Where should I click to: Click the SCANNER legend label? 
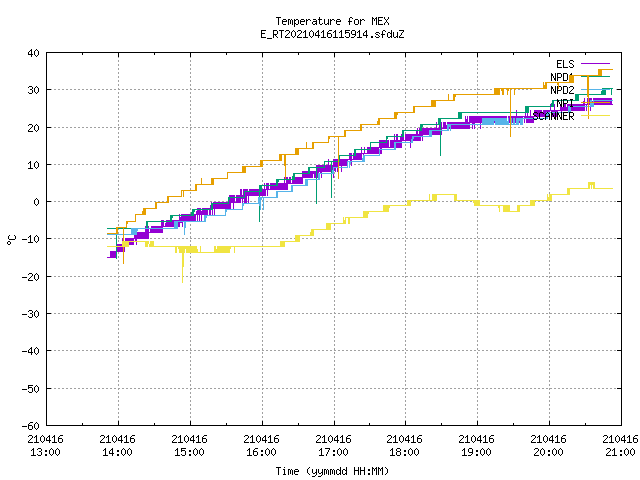pos(553,116)
